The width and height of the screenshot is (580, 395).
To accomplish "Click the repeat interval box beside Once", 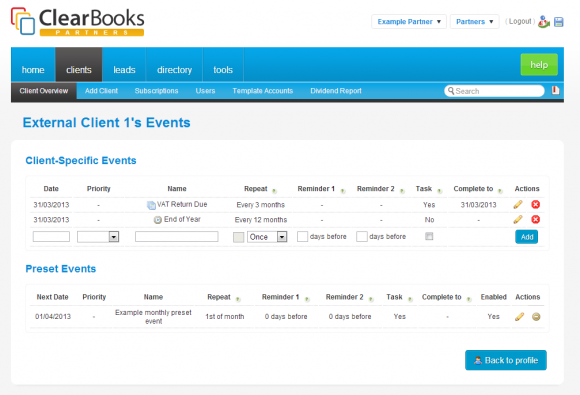I will 239,237.
